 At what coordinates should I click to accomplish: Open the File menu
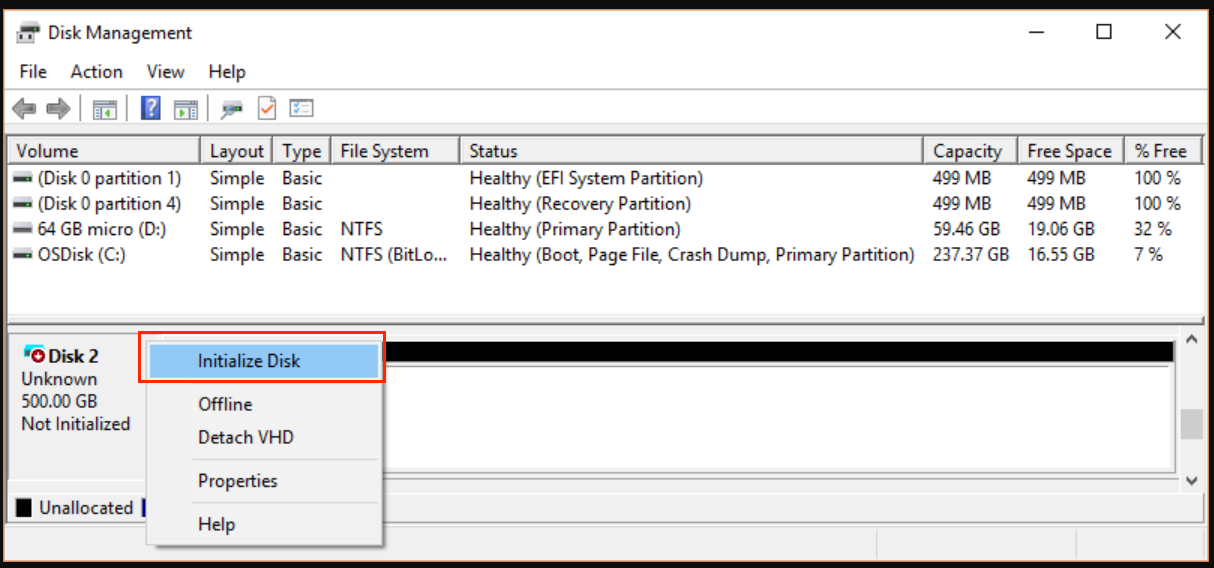(x=33, y=72)
